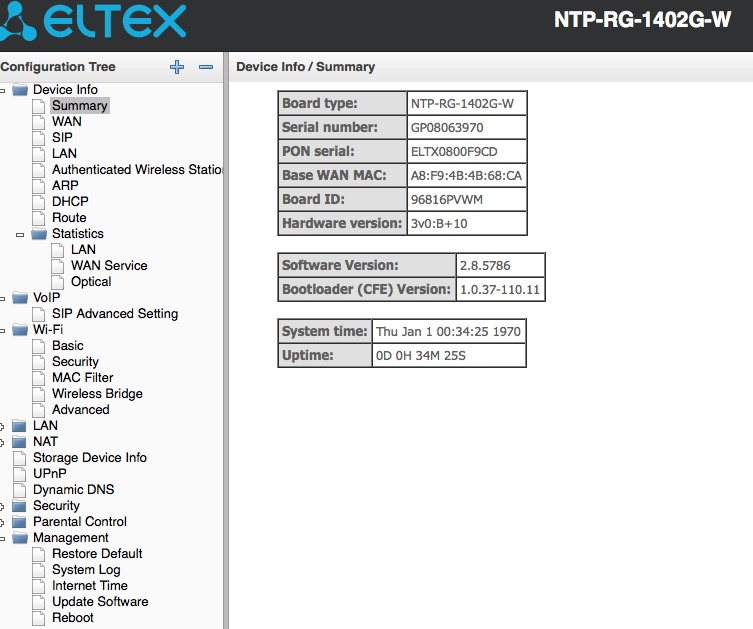753x629 pixels.
Task: Click the Storage Device Info page icon
Action: (x=19, y=458)
